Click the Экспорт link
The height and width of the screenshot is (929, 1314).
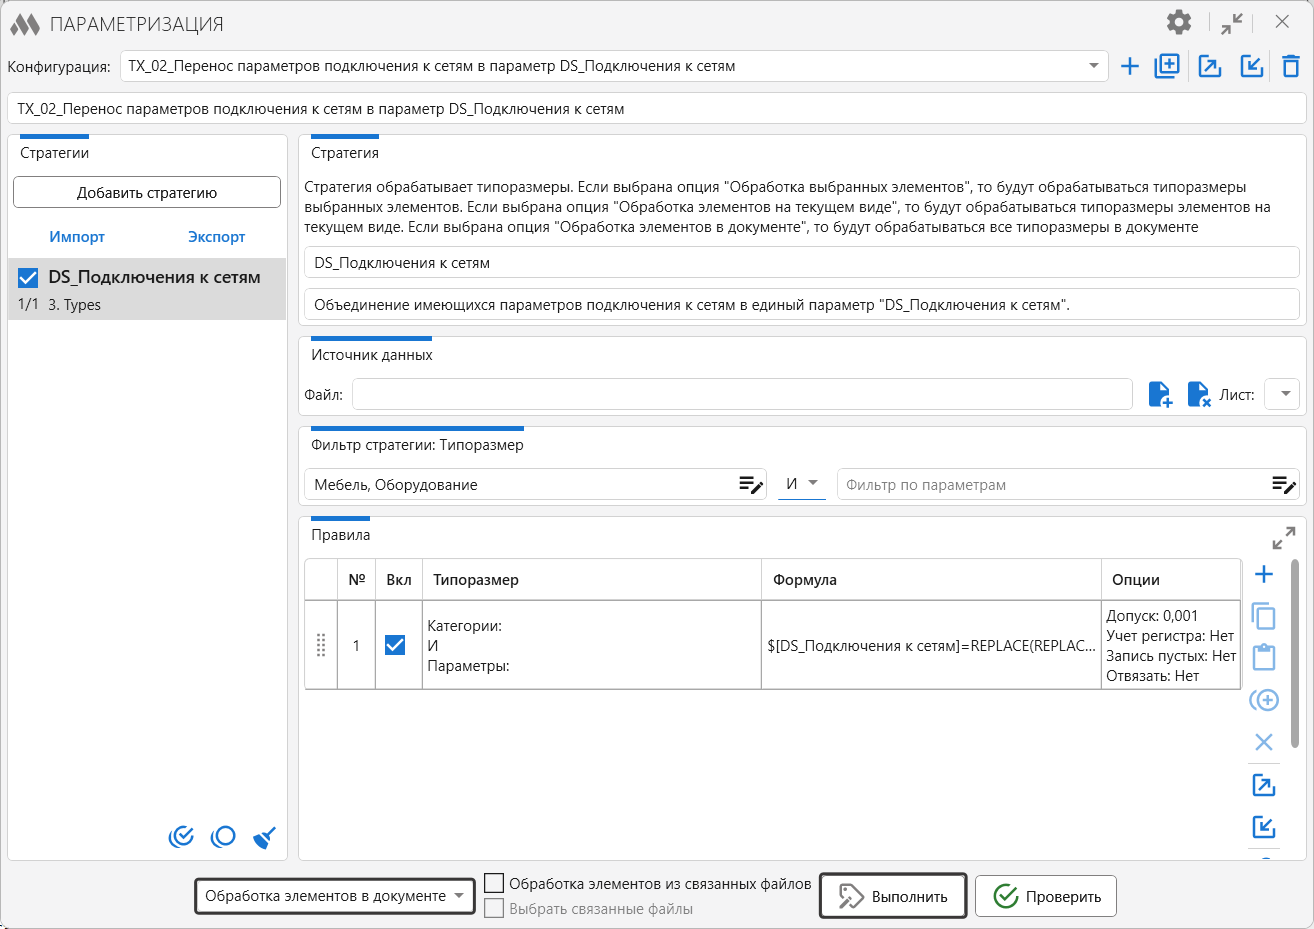217,237
